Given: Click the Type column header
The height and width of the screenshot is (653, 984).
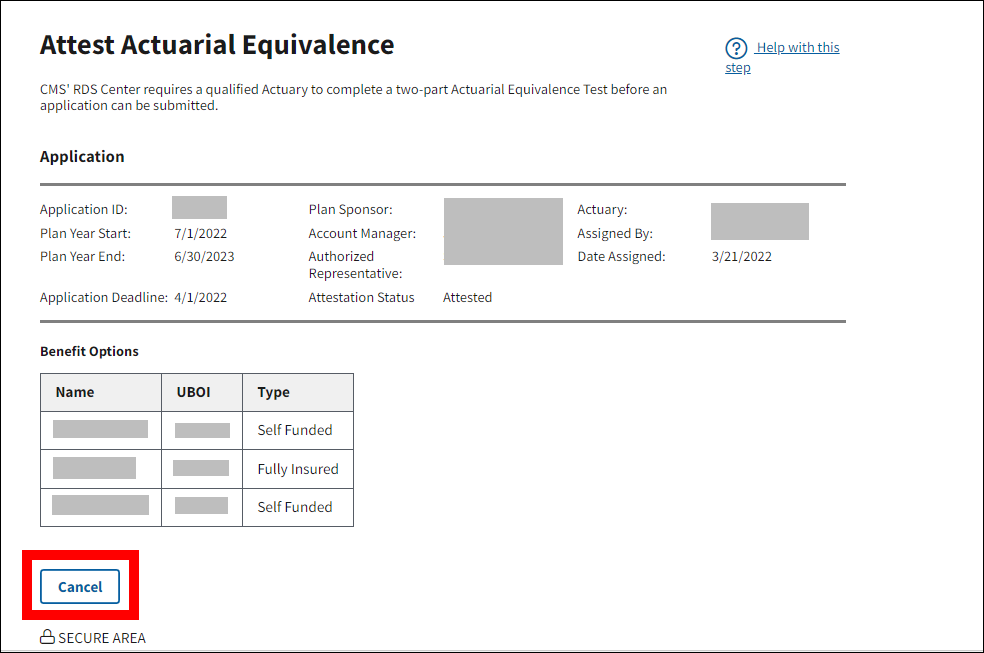Looking at the screenshot, I should tap(273, 392).
